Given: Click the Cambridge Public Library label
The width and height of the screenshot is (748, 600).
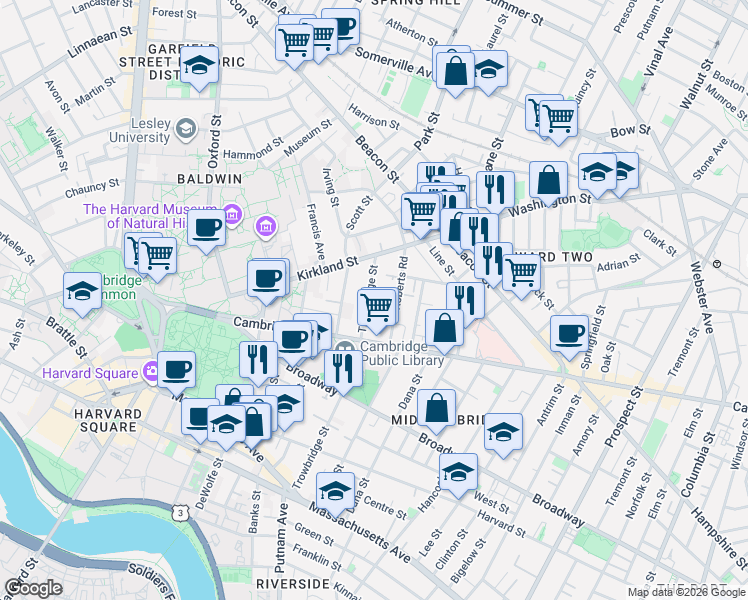Looking at the screenshot, I should click(x=403, y=353).
